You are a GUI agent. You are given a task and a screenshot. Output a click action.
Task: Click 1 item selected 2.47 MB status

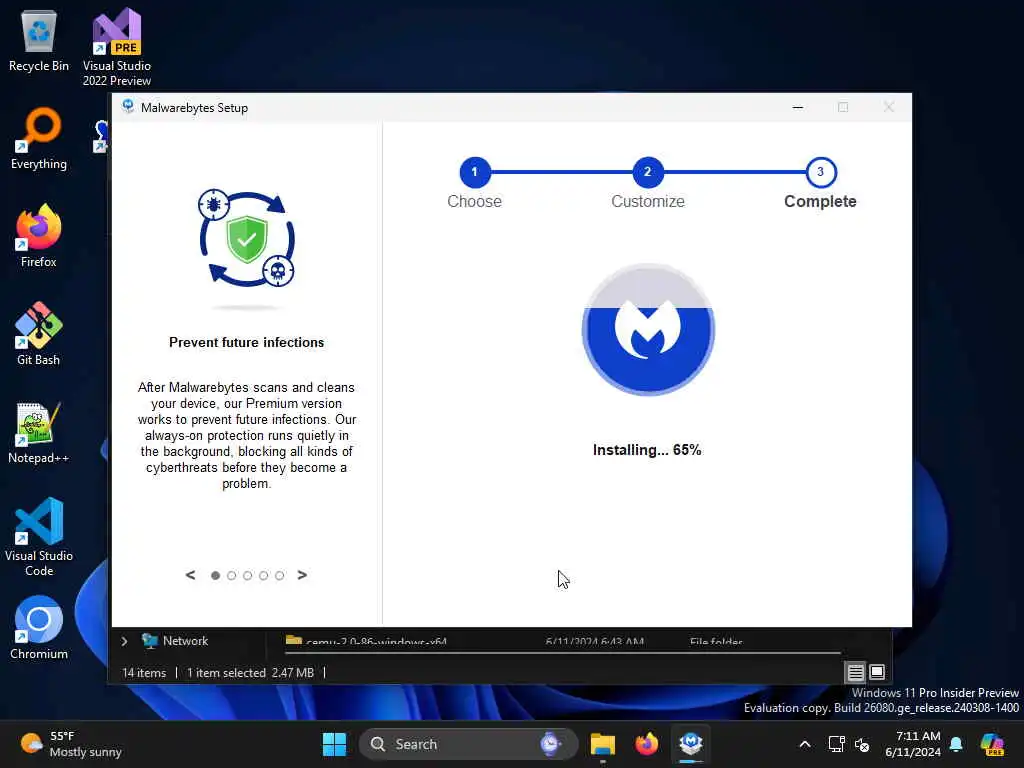click(251, 673)
